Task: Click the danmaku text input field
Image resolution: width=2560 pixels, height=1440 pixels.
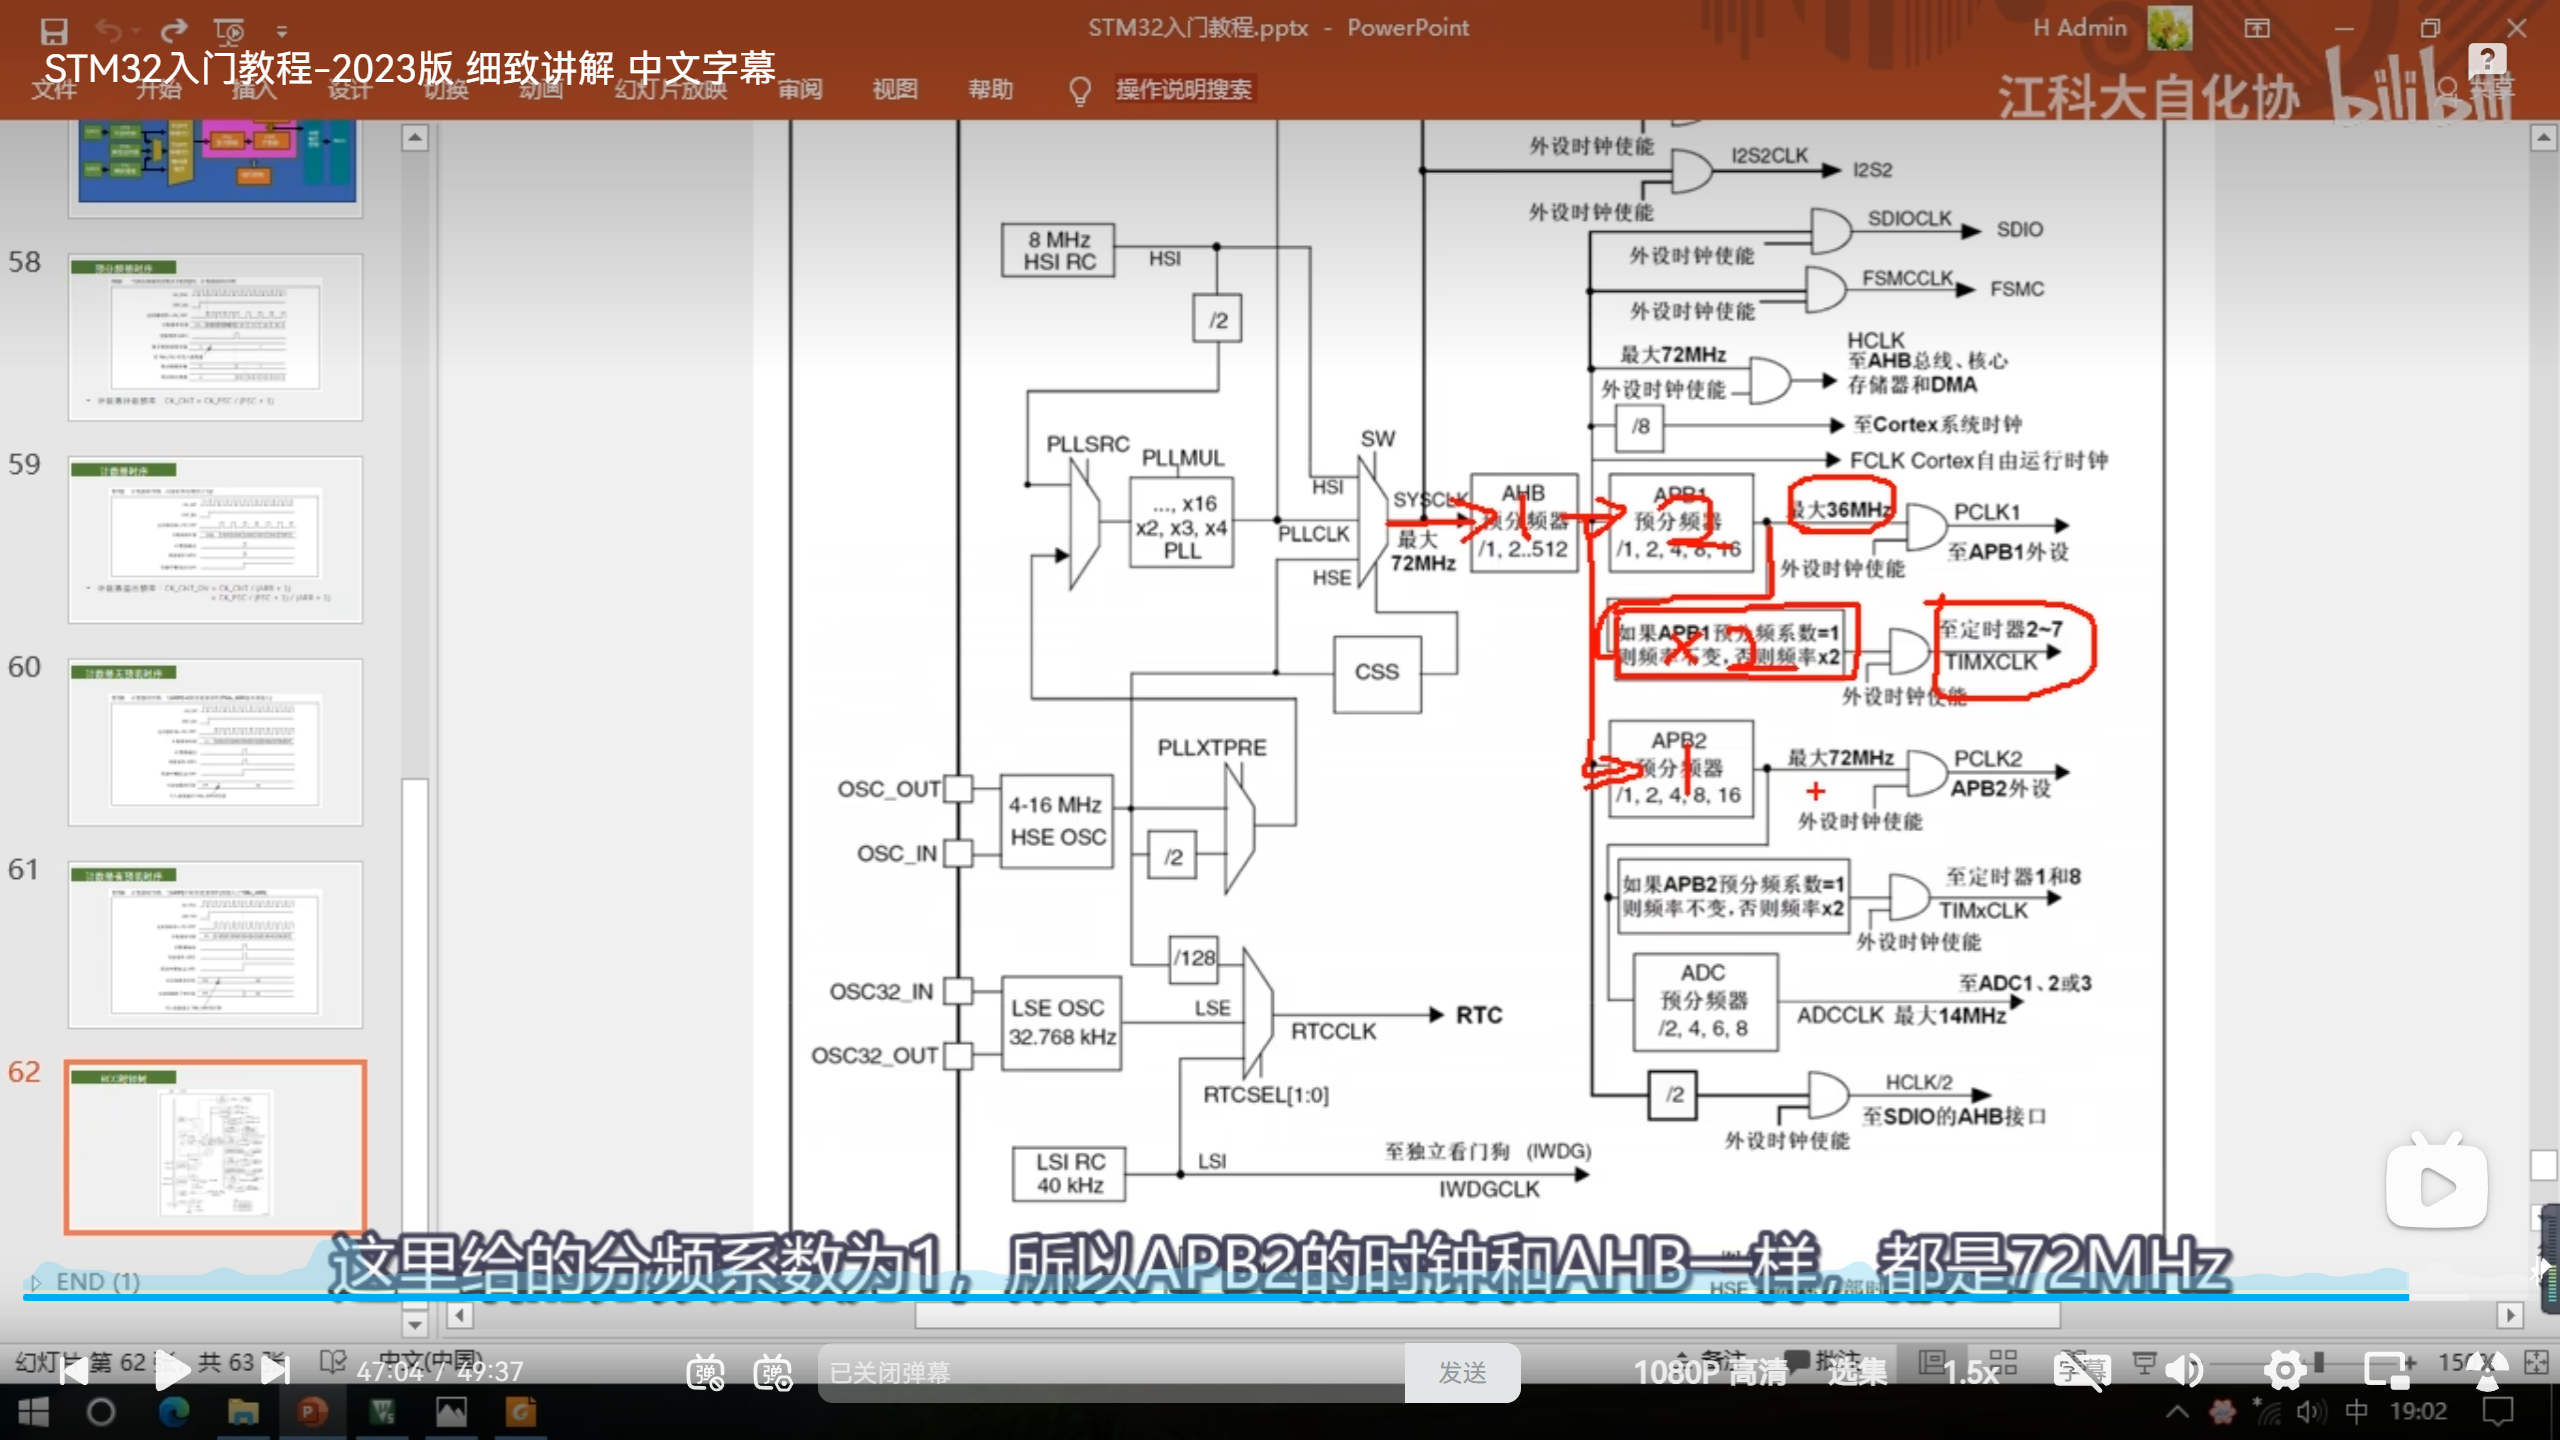Action: [x=1110, y=1372]
